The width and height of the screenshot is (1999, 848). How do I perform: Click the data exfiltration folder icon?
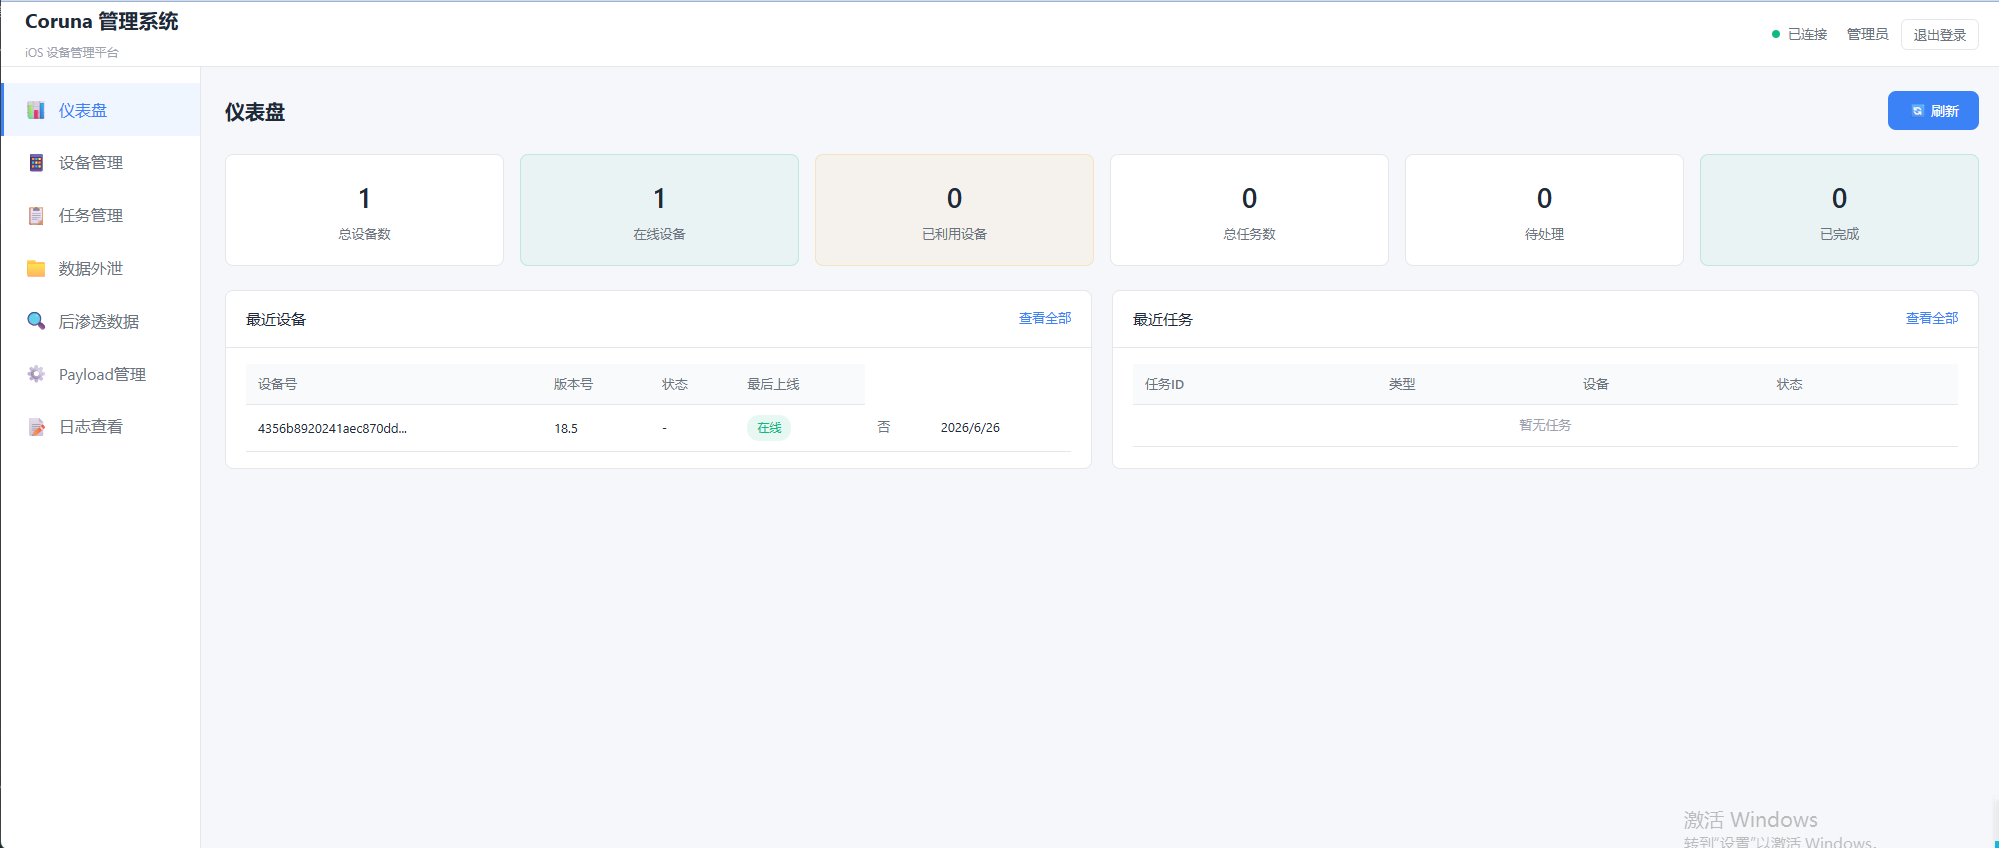pyautogui.click(x=36, y=268)
